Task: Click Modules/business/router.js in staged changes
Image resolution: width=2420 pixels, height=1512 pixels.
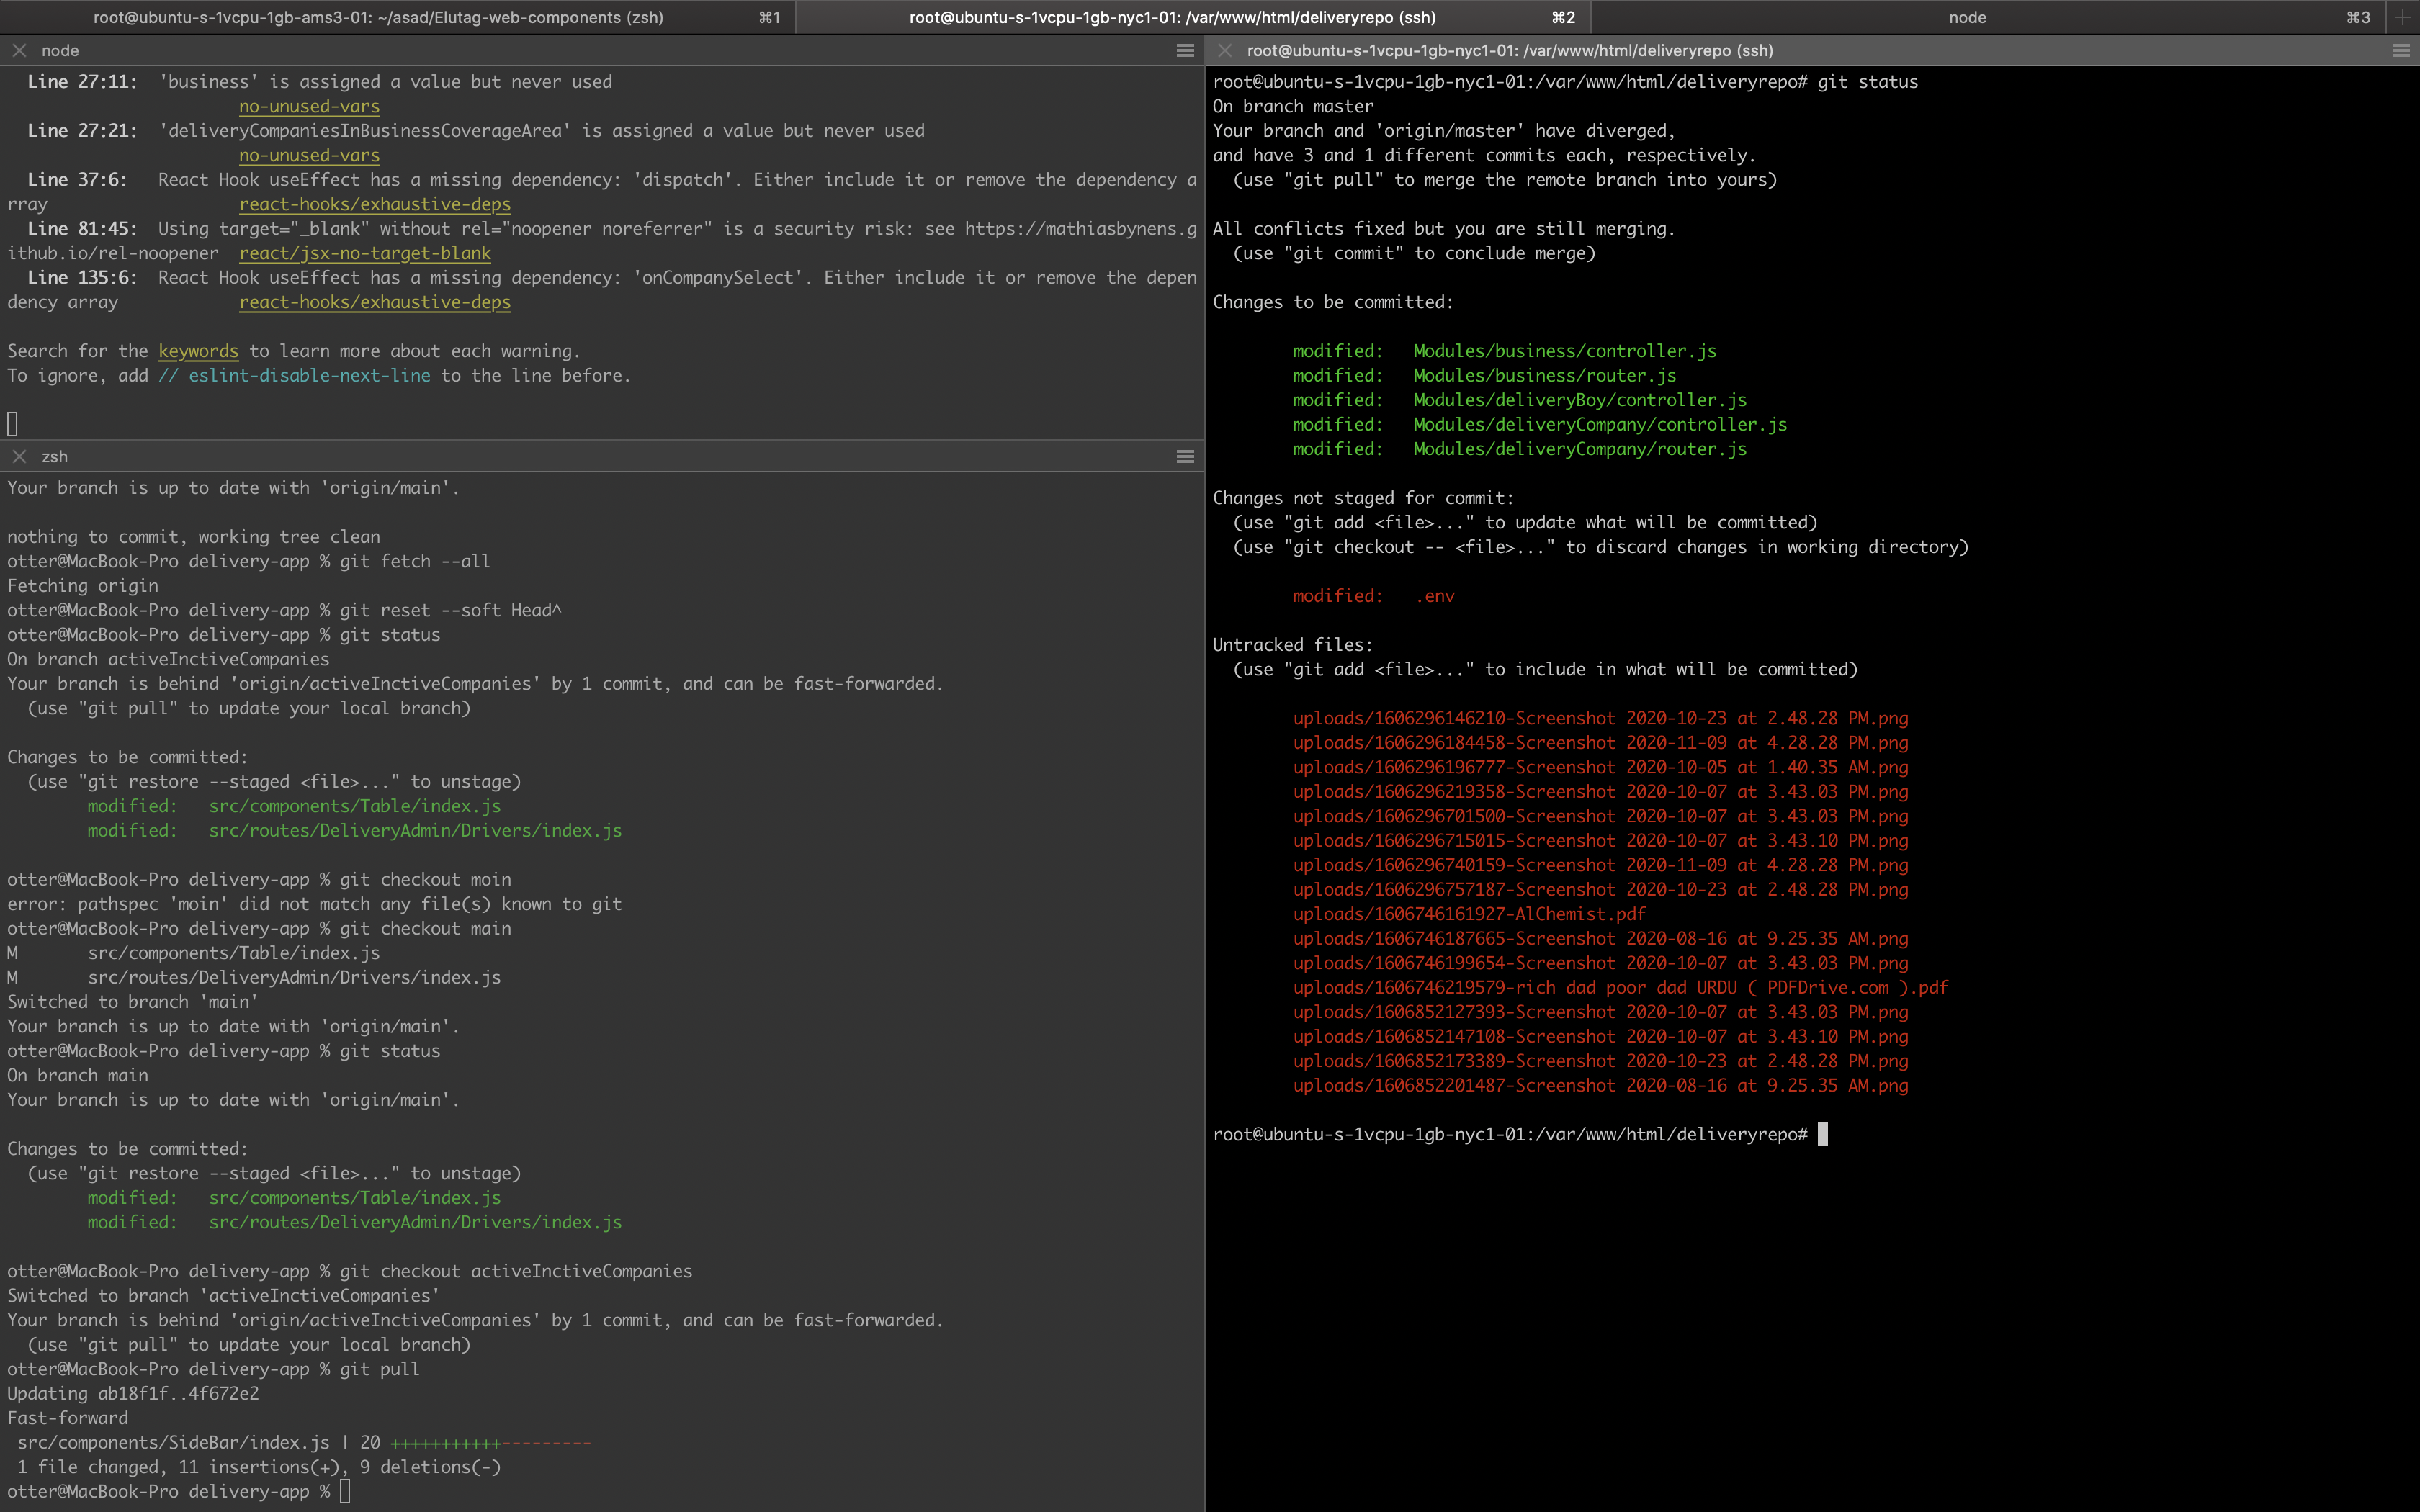Action: point(1545,375)
